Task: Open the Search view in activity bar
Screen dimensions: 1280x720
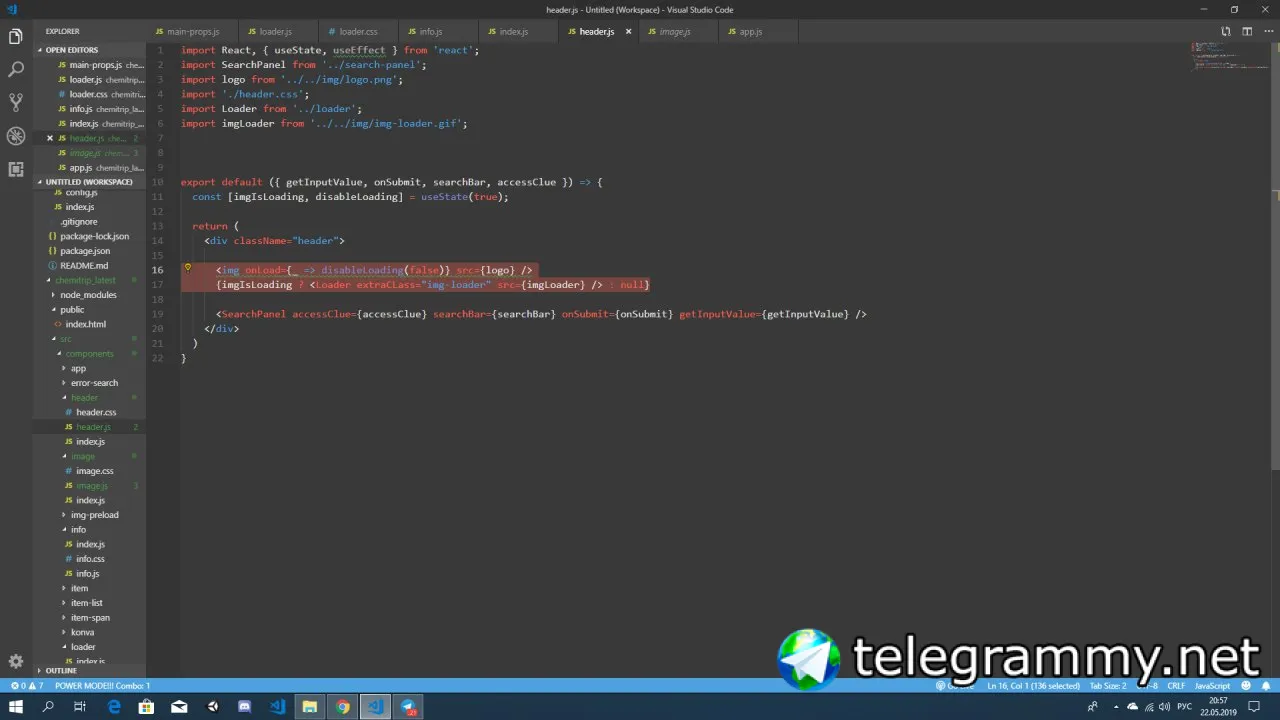Action: [x=15, y=70]
